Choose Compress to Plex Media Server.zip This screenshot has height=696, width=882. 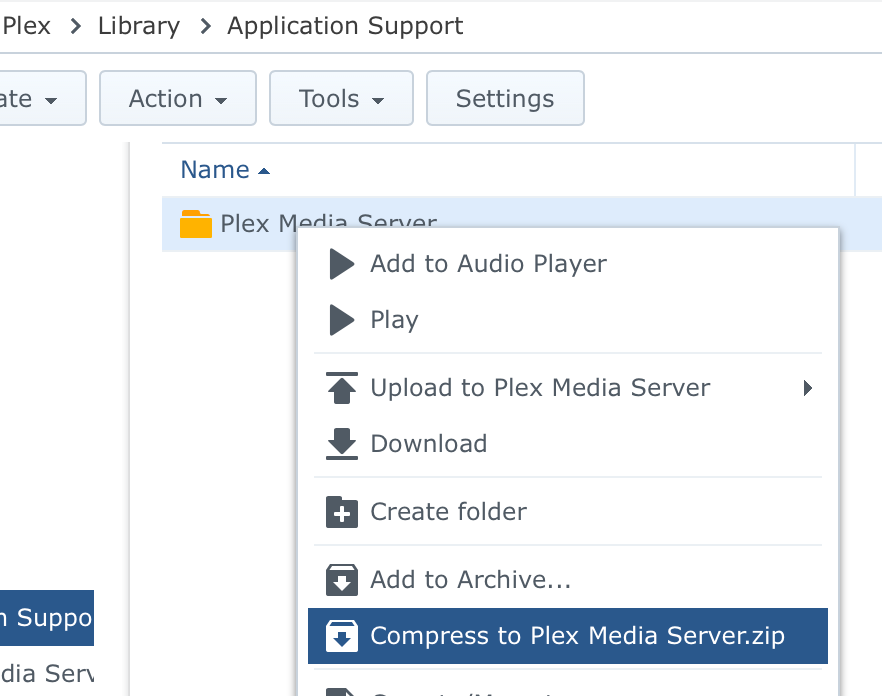[568, 636]
